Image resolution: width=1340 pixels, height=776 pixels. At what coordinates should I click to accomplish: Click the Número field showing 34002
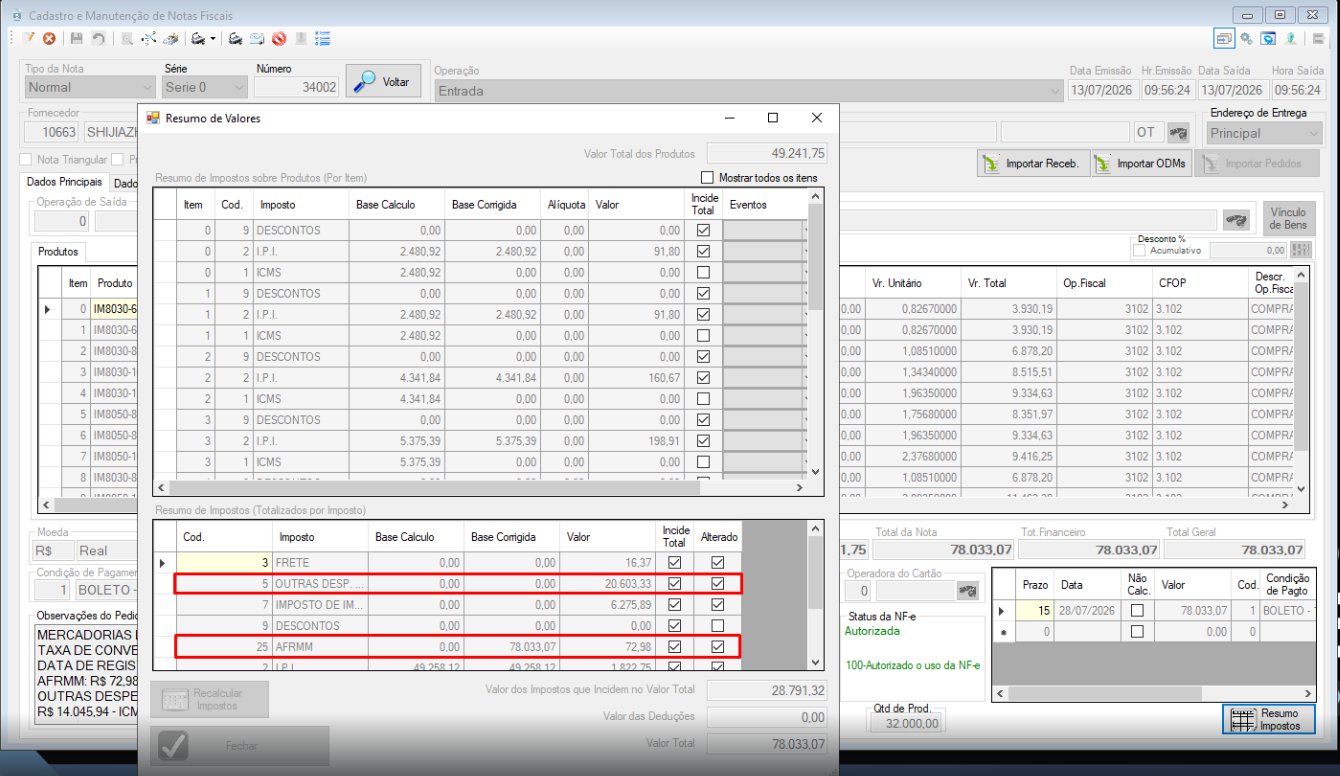tap(296, 87)
